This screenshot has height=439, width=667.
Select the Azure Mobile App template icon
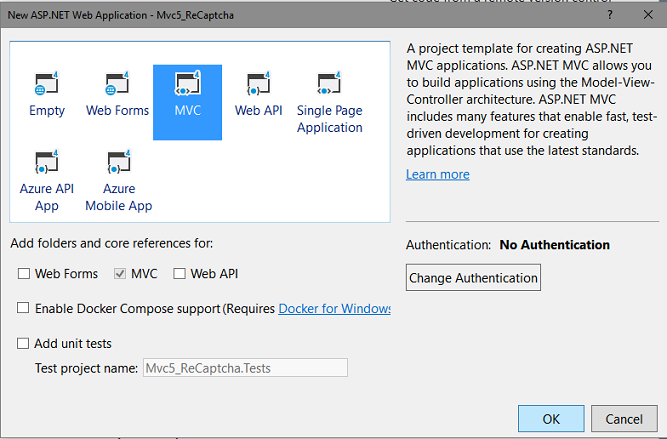(119, 162)
